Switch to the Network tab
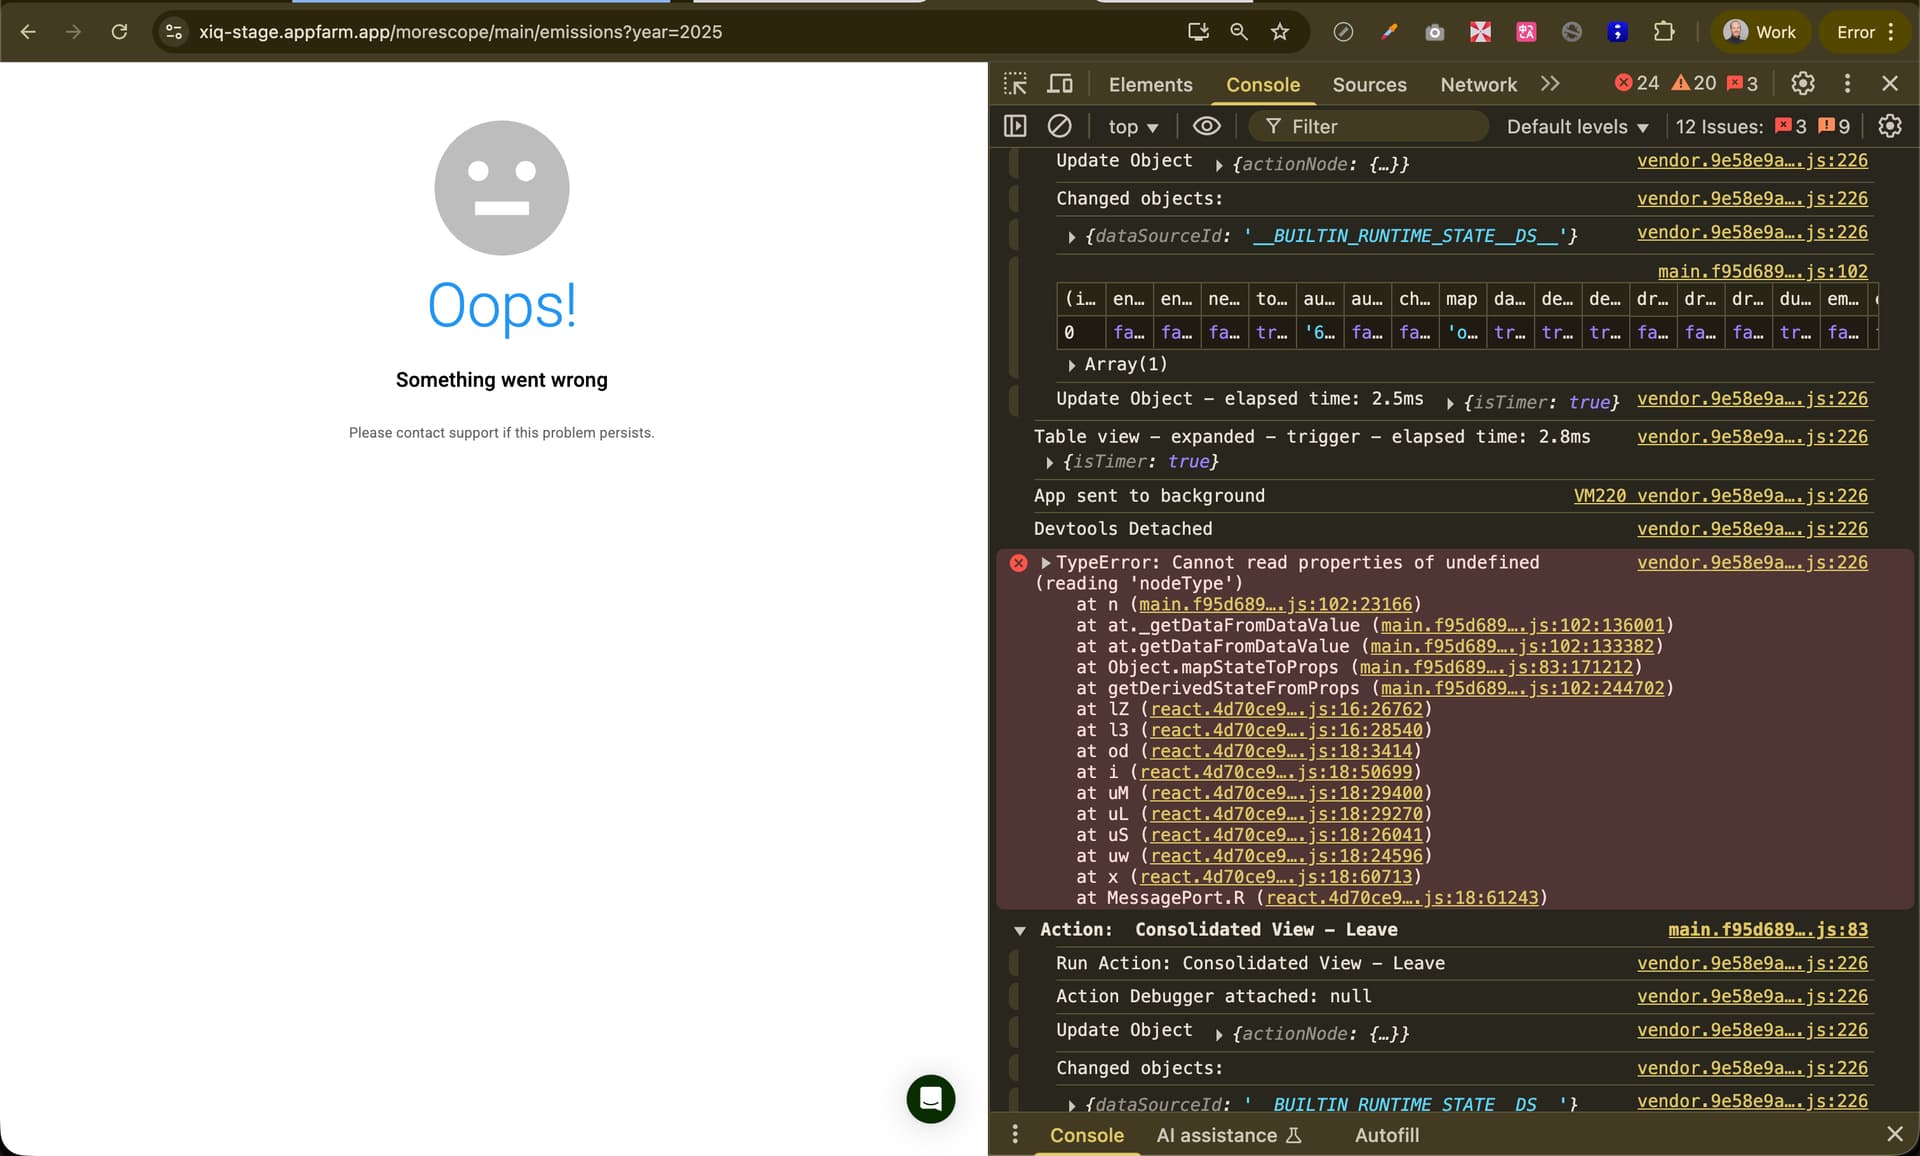Screen dimensions: 1920x1156 1478,85
